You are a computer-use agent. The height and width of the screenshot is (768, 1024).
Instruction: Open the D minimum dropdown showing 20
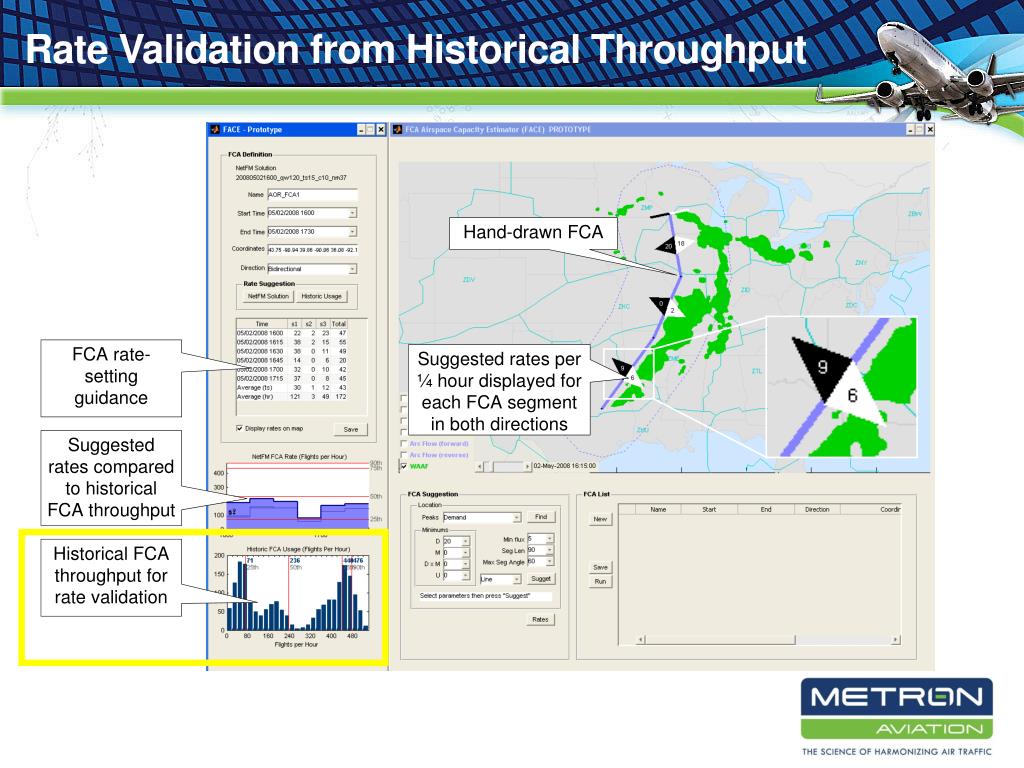point(466,541)
